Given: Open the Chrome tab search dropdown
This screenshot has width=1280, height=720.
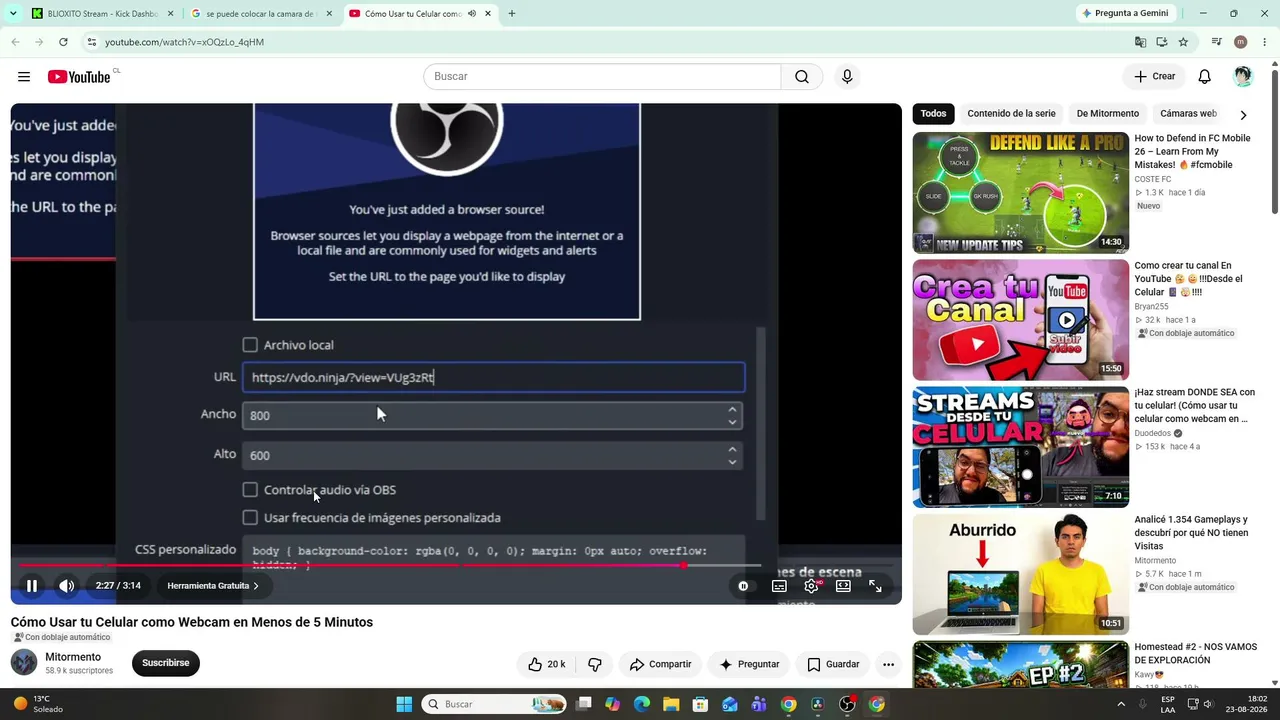Looking at the screenshot, I should [x=13, y=14].
